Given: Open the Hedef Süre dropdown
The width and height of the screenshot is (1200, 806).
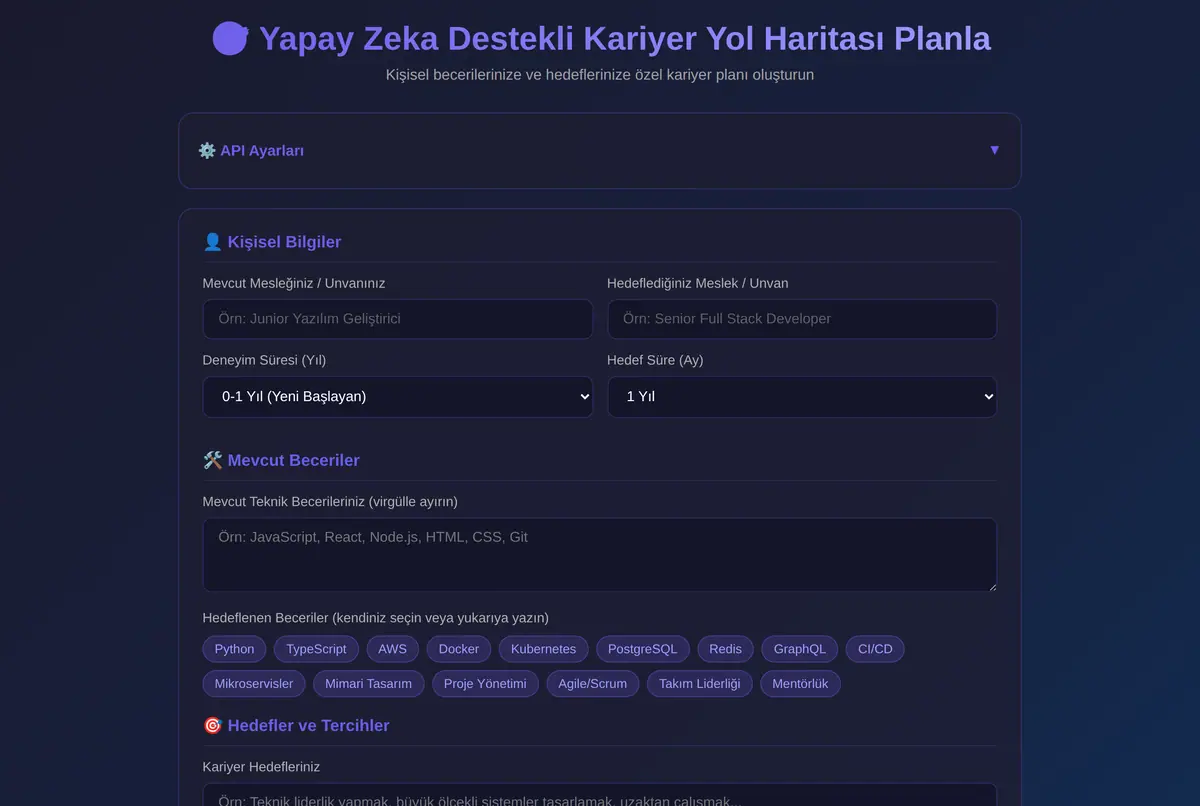Looking at the screenshot, I should pos(802,397).
